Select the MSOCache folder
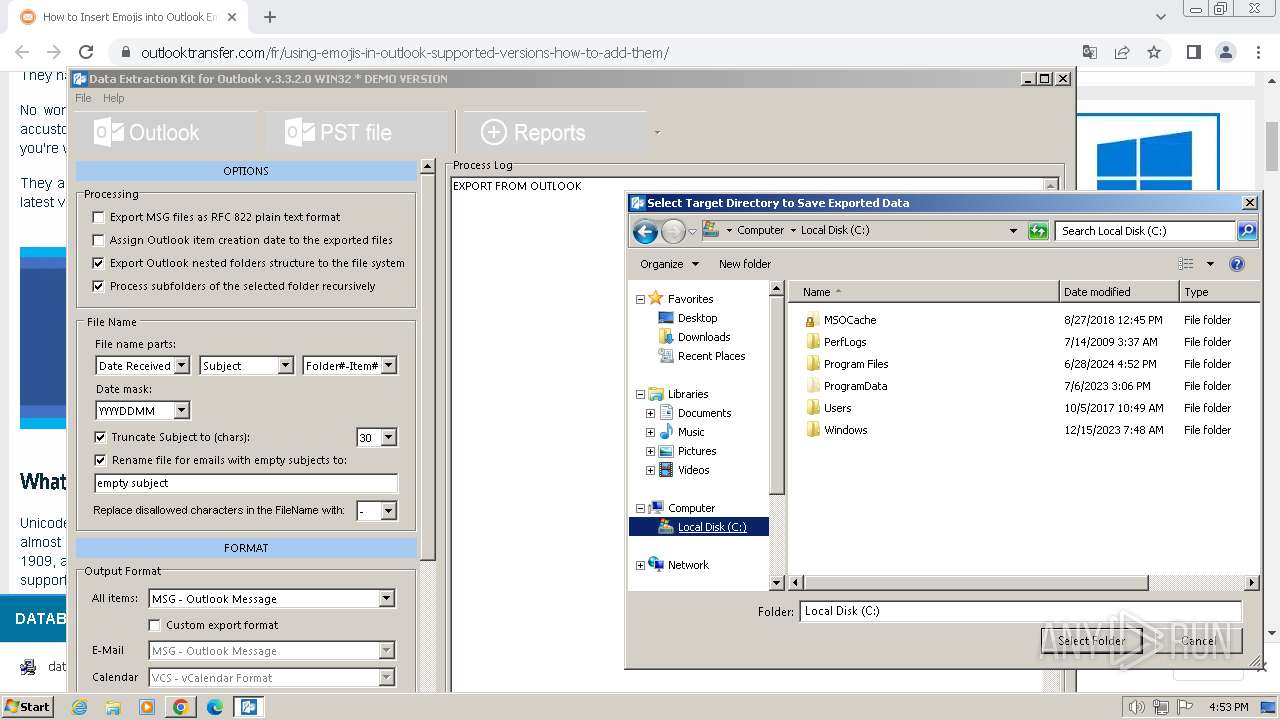 (850, 320)
